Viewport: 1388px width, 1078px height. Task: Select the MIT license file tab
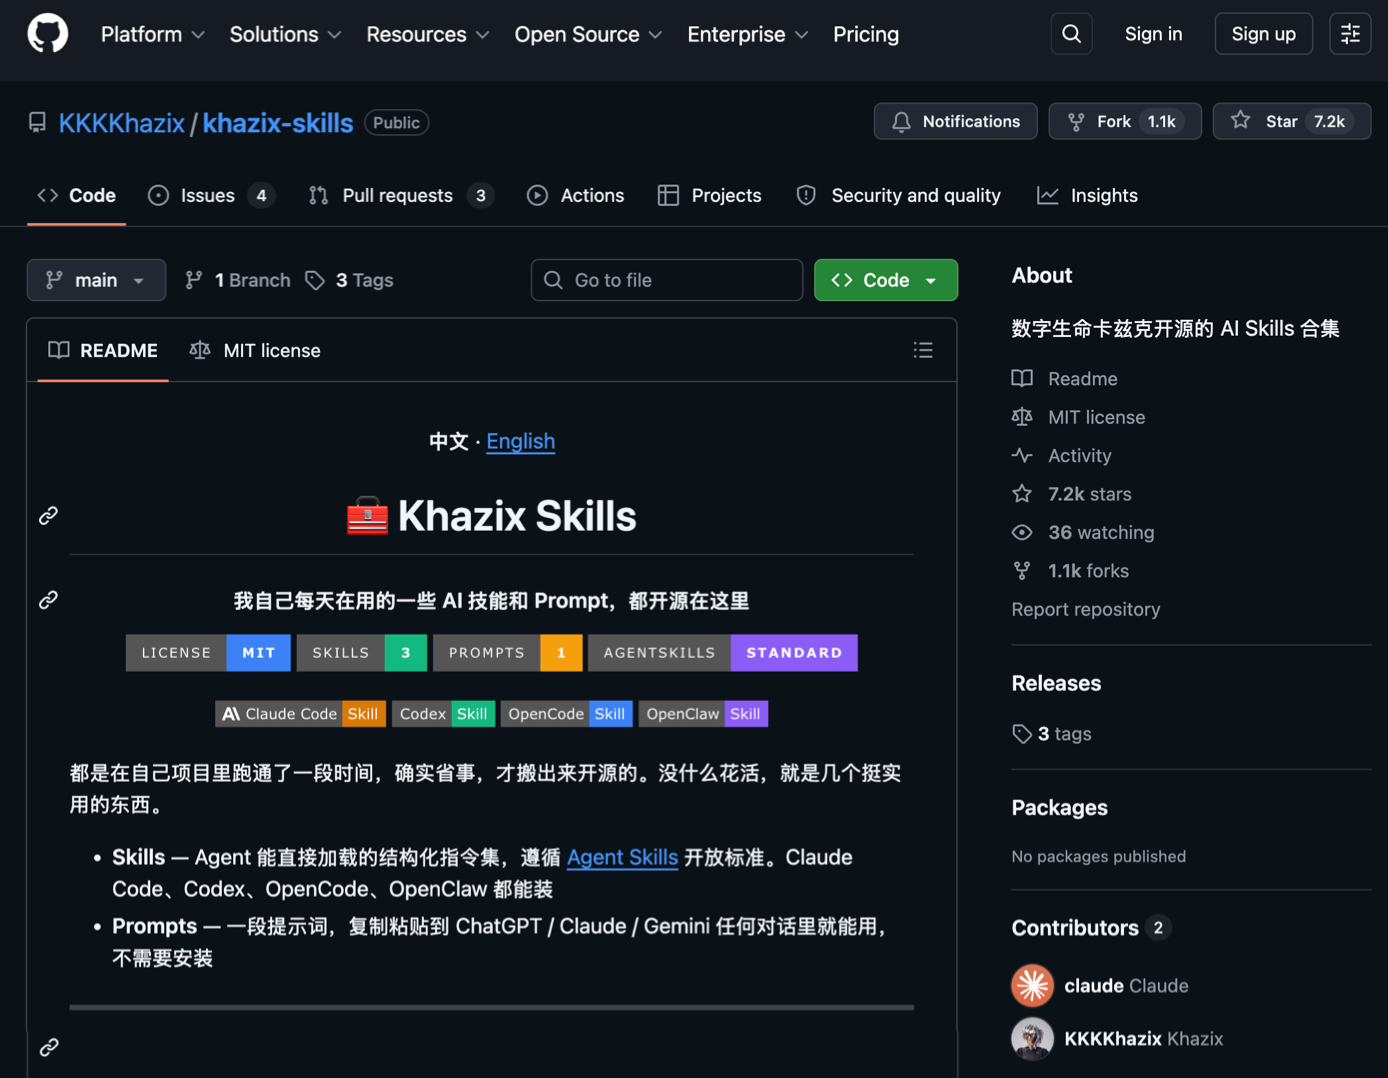pyautogui.click(x=255, y=351)
